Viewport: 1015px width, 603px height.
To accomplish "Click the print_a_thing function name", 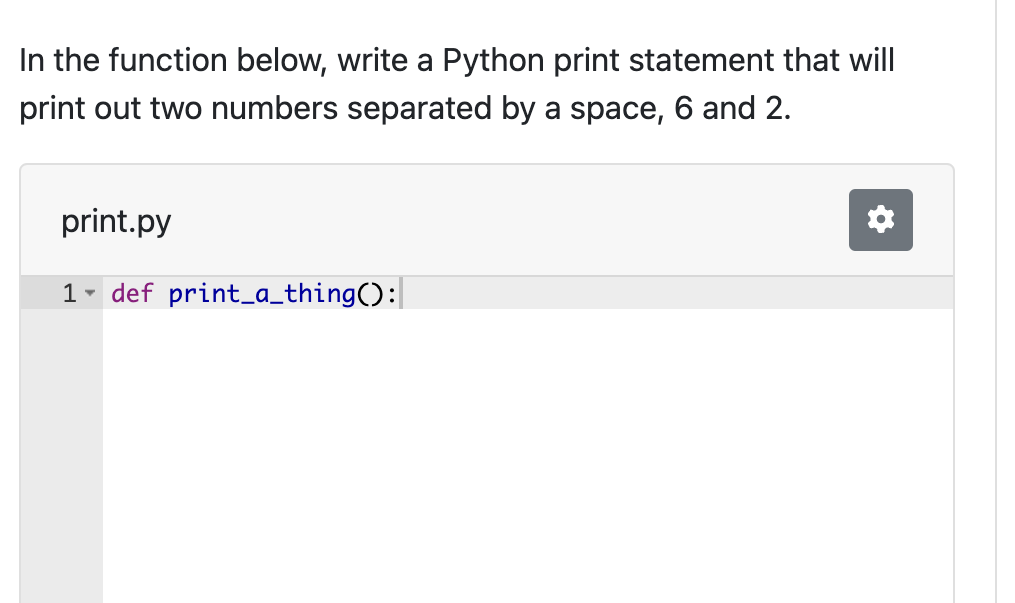I will click(x=262, y=294).
